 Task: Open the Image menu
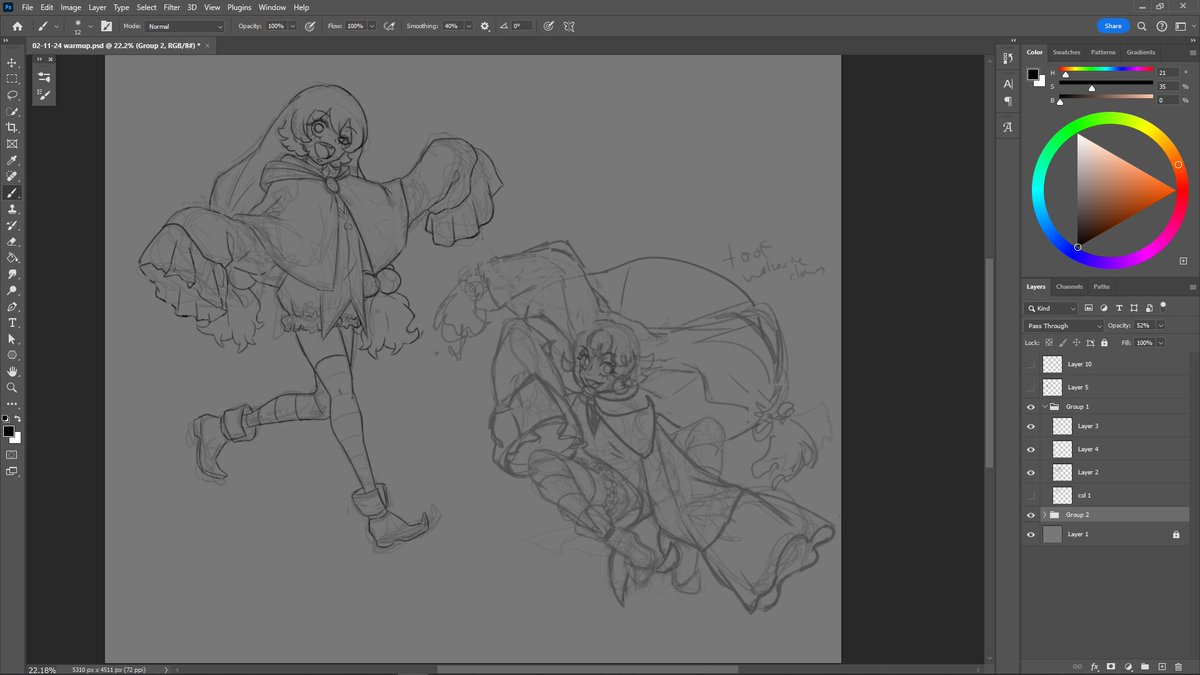pyautogui.click(x=71, y=7)
